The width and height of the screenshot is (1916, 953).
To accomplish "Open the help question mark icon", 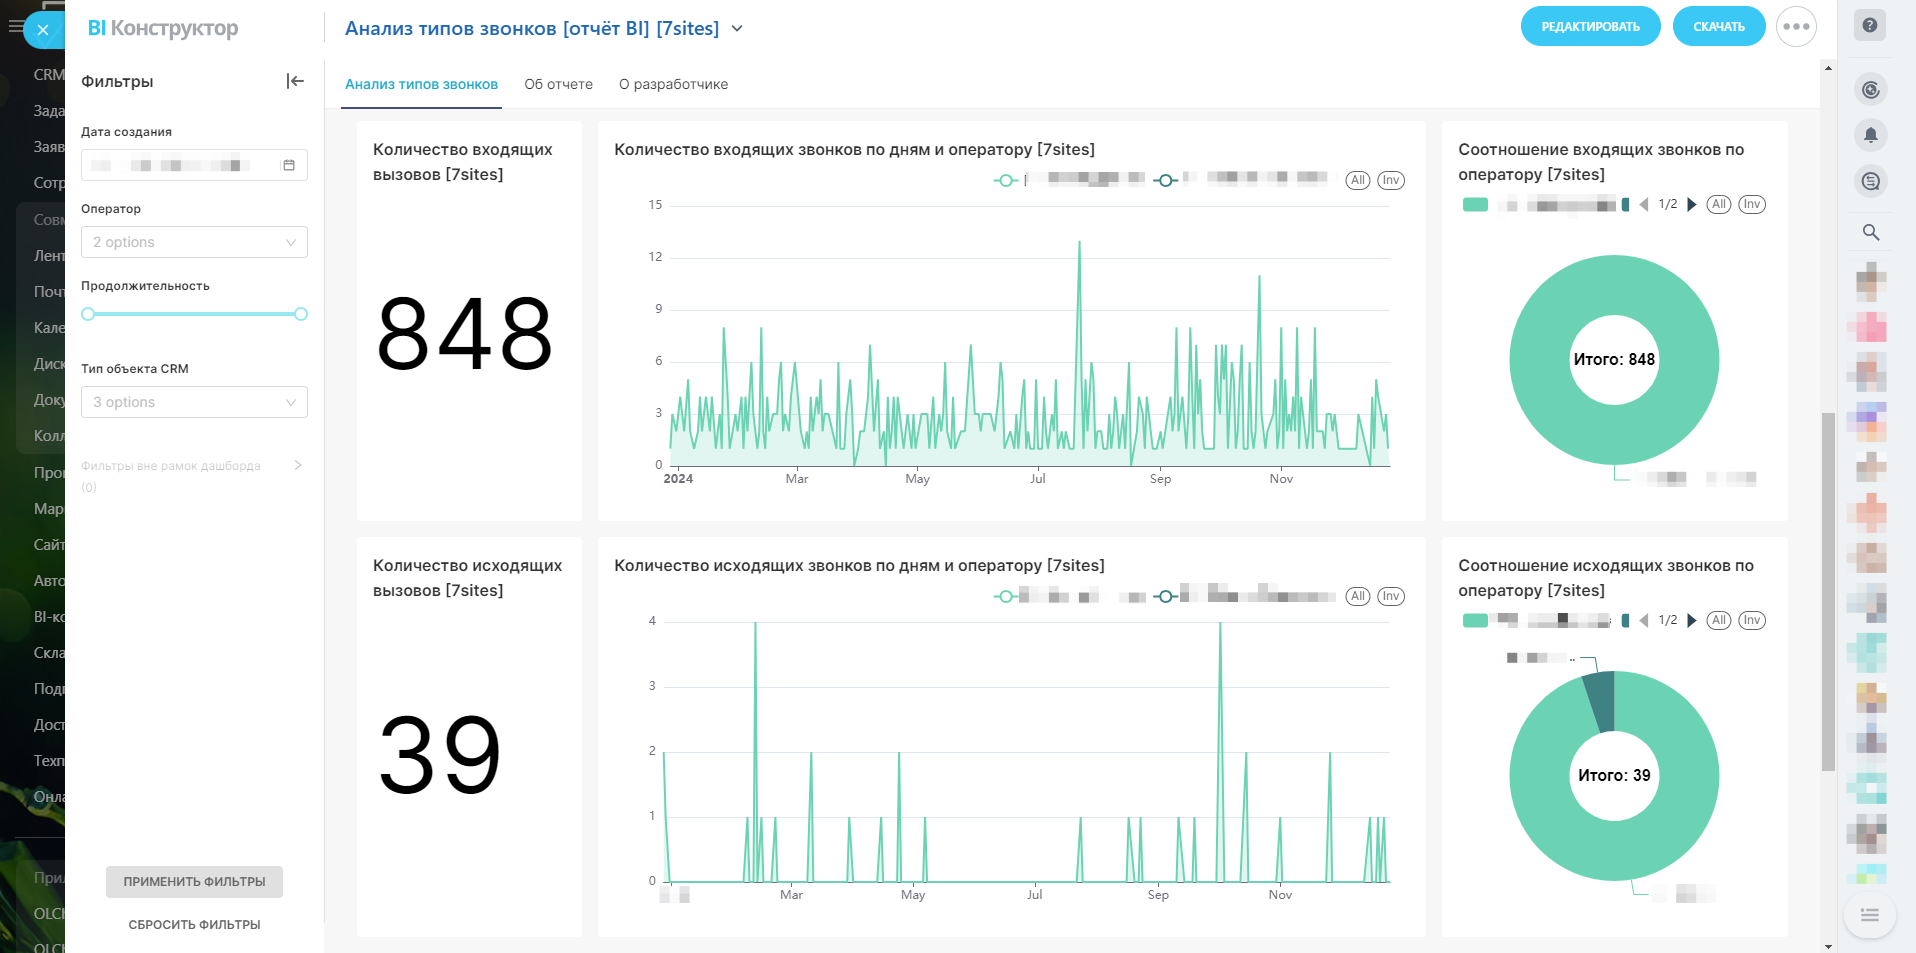I will [x=1869, y=26].
